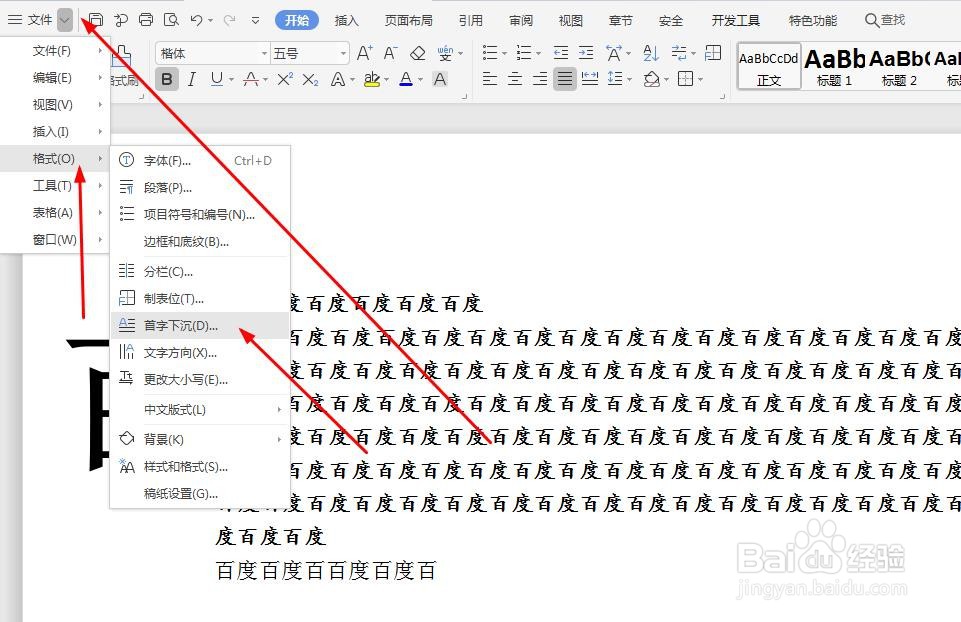
Task: Open borders dropdown
Action: (x=700, y=80)
